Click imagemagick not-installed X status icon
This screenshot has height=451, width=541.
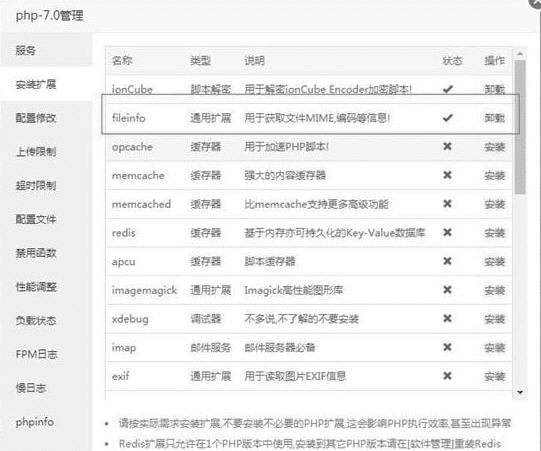pyautogui.click(x=447, y=290)
